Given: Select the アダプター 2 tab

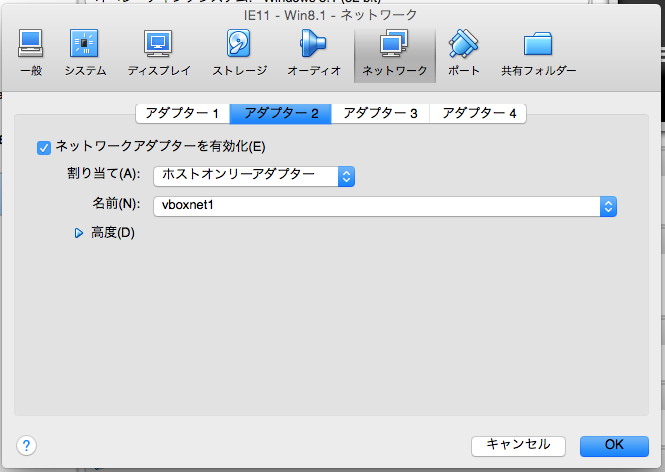Looking at the screenshot, I should [x=280, y=113].
